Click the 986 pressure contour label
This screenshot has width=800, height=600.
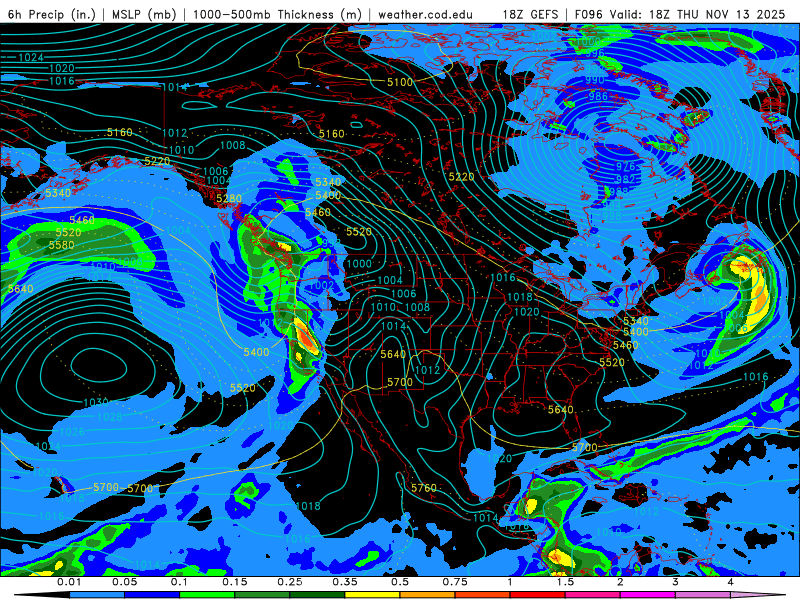tap(598, 96)
